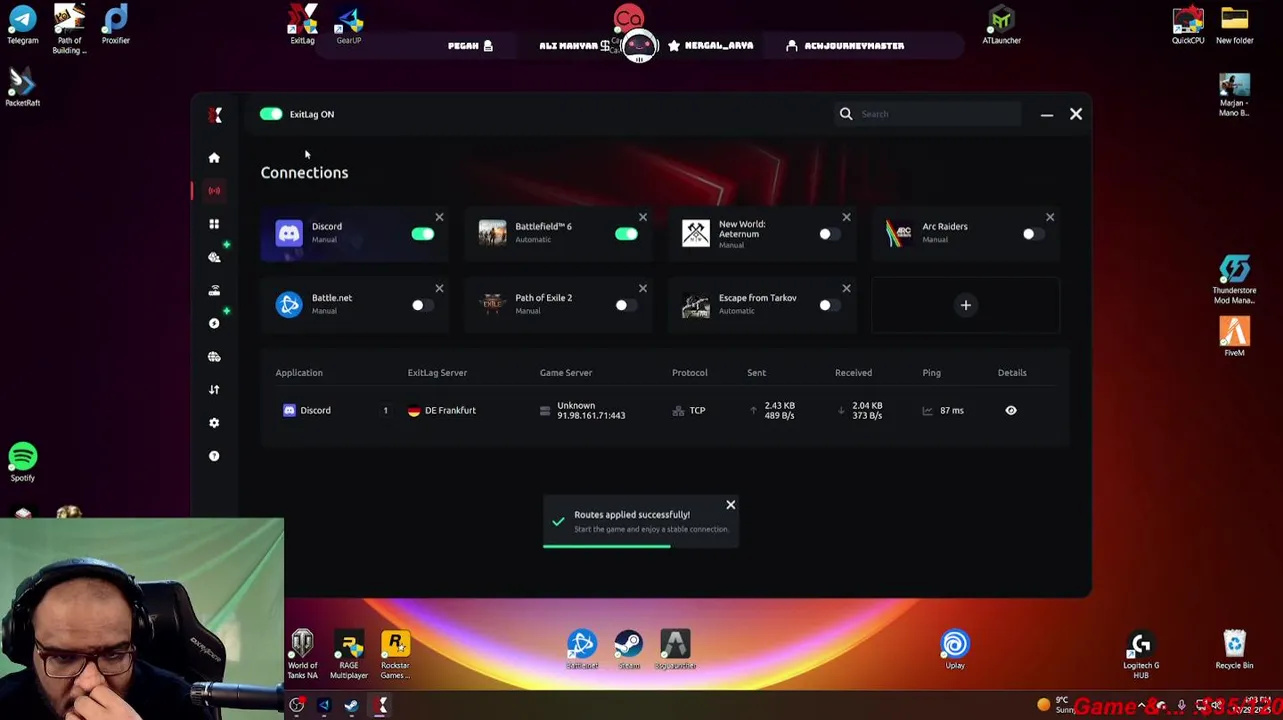Open Rockstar Games desktop shortcut
Image resolution: width=1283 pixels, height=720 pixels.
395,654
